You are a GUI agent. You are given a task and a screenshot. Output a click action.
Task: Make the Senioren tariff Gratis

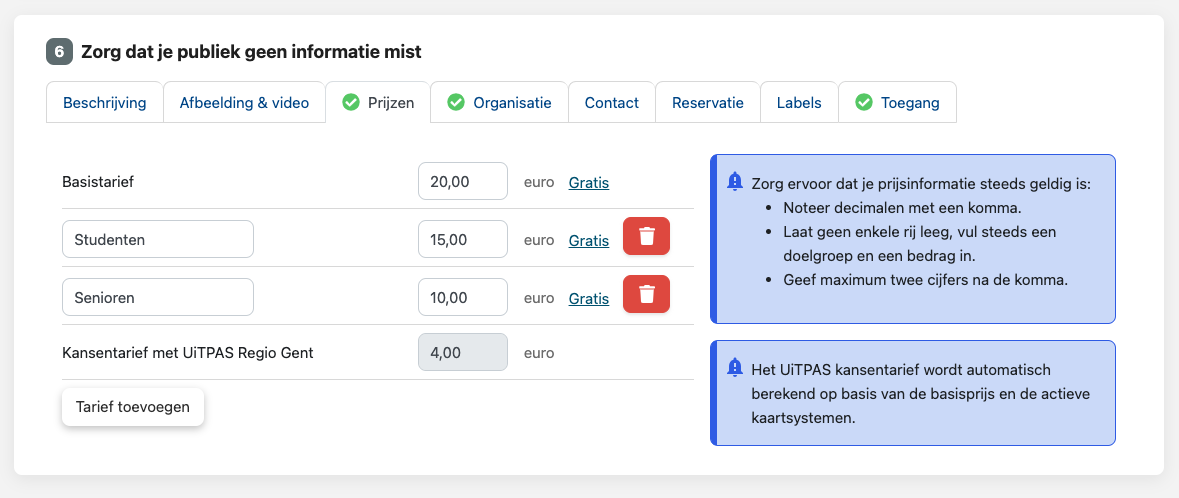588,298
